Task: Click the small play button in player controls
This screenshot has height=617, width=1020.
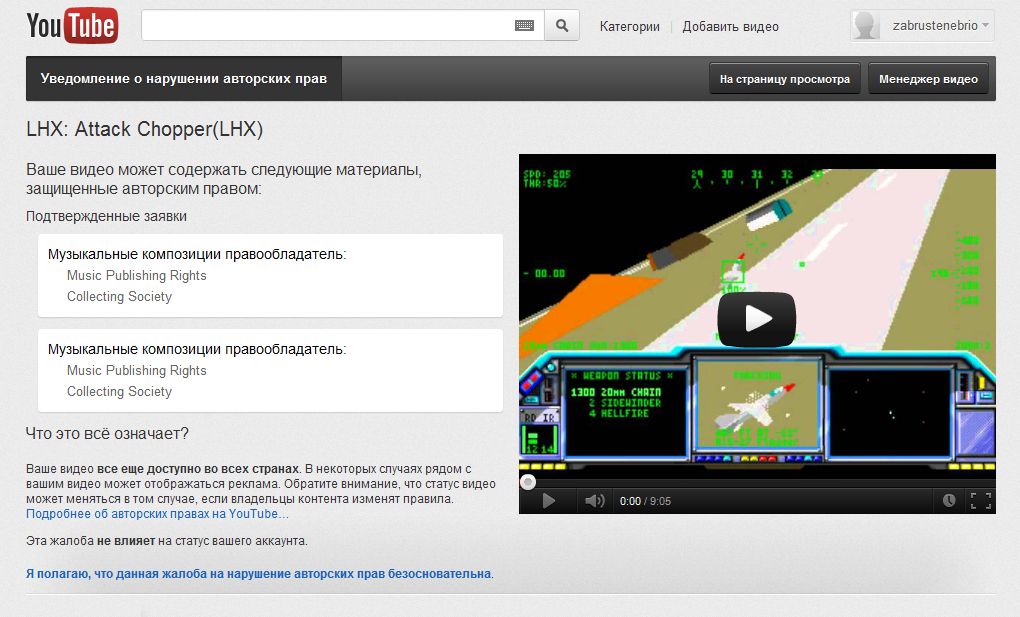Action: [548, 500]
